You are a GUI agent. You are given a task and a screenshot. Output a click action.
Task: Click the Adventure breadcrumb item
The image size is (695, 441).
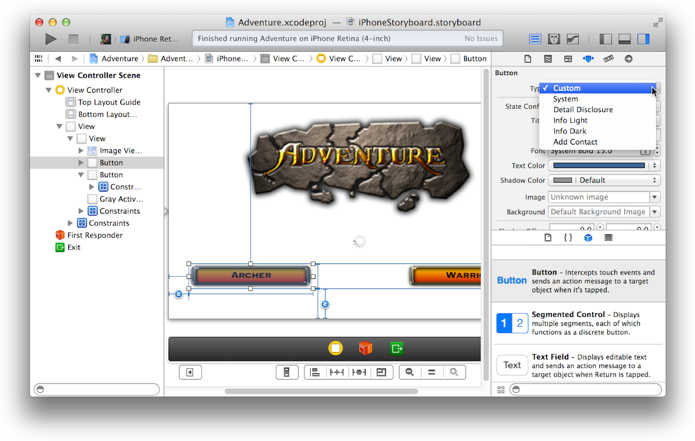(114, 59)
